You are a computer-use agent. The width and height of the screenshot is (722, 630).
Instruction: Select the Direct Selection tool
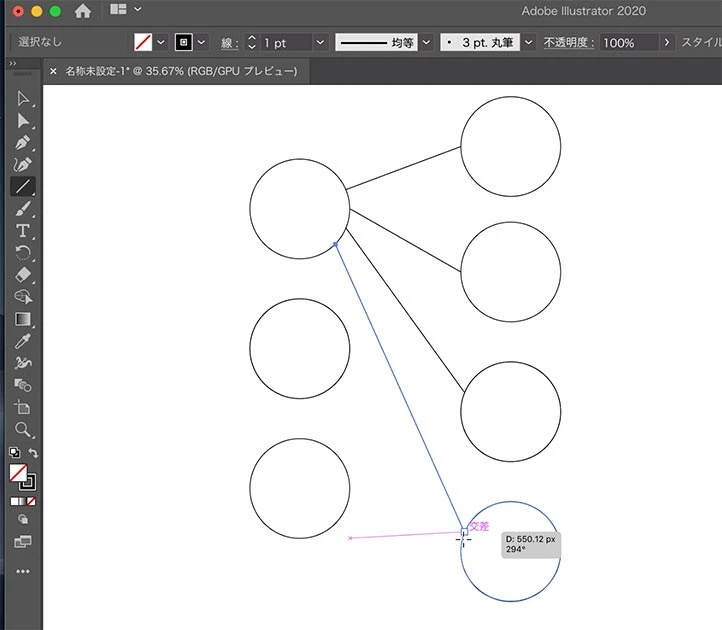23,121
